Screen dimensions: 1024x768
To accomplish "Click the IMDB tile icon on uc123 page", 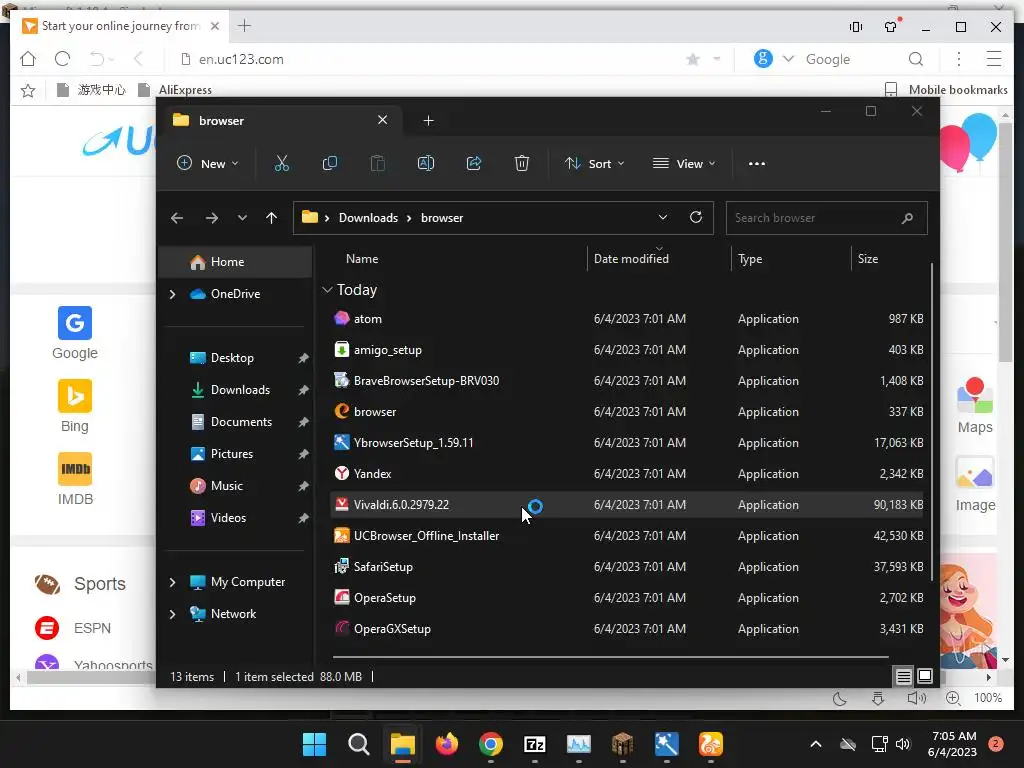I will [x=74, y=469].
